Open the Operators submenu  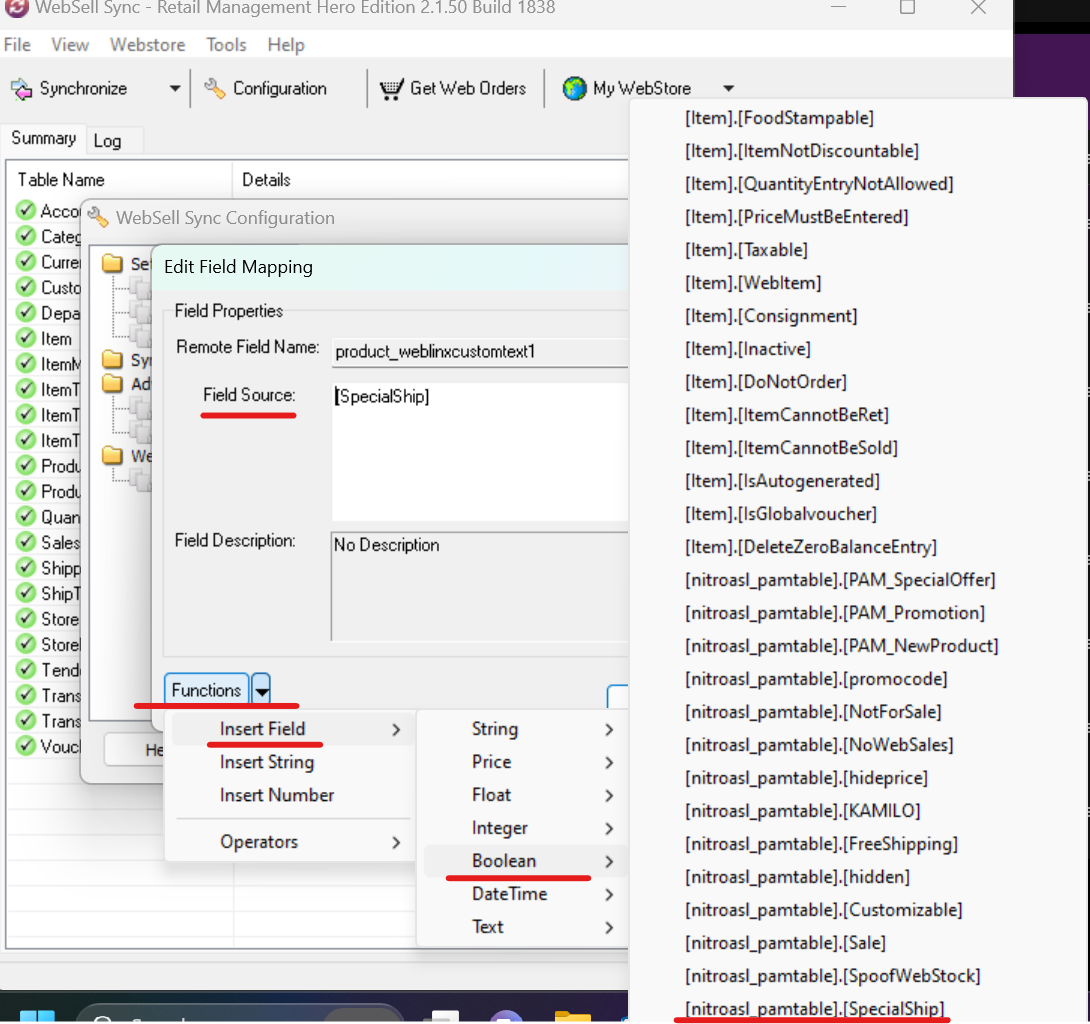point(292,842)
